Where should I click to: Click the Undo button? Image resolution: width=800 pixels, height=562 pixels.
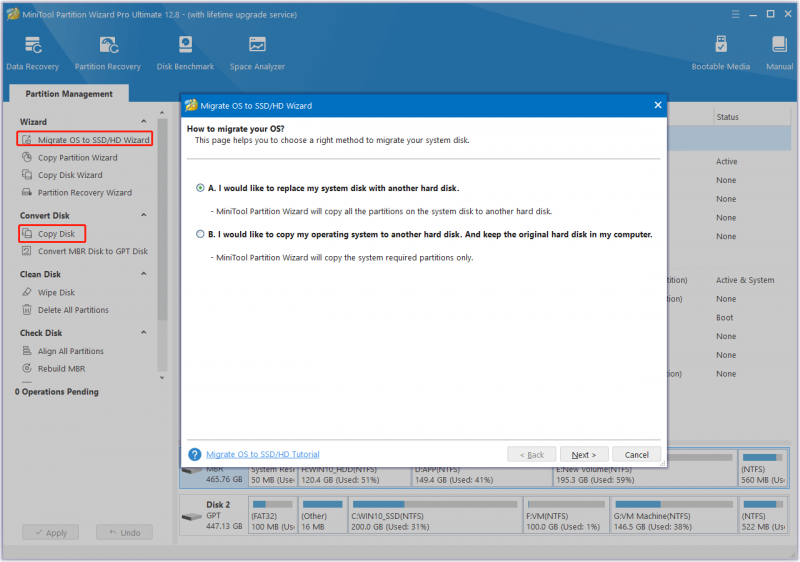tap(124, 532)
